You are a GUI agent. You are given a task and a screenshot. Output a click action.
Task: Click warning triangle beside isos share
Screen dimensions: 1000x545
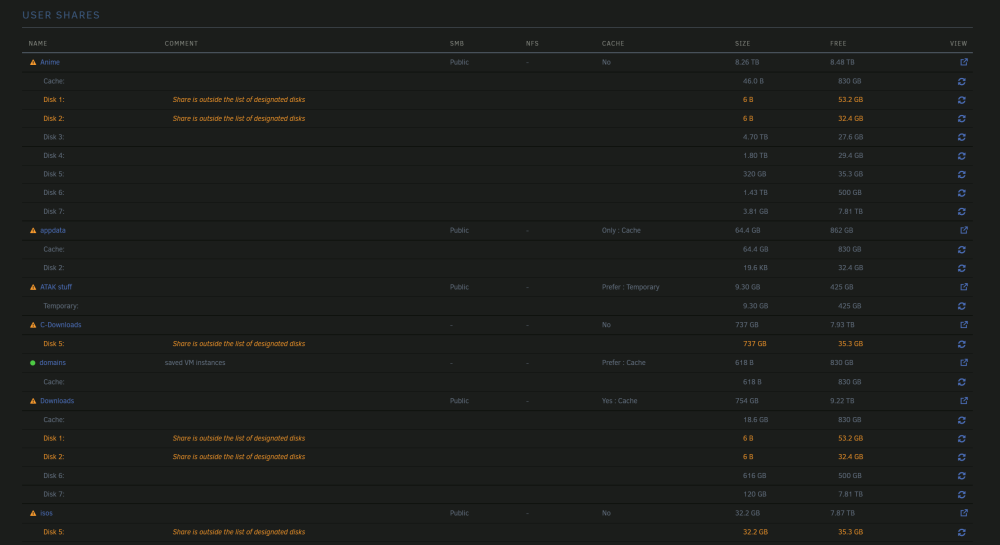click(33, 513)
